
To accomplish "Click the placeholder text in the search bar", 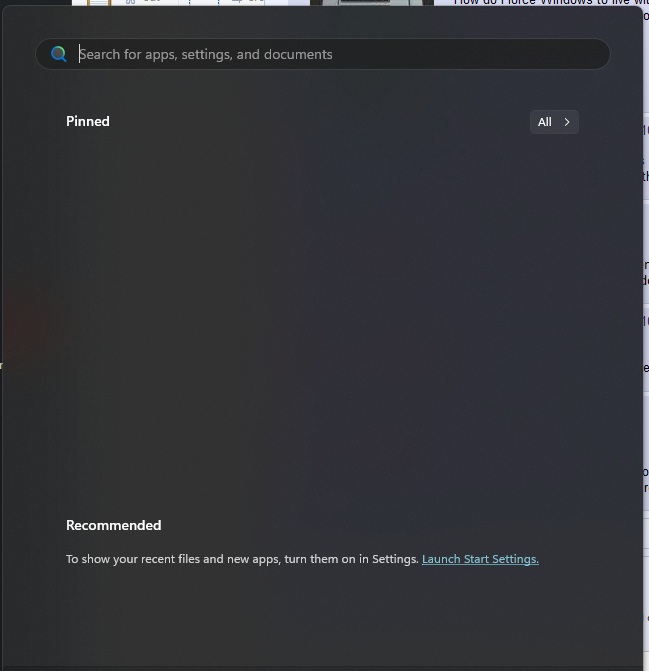I will 206,54.
